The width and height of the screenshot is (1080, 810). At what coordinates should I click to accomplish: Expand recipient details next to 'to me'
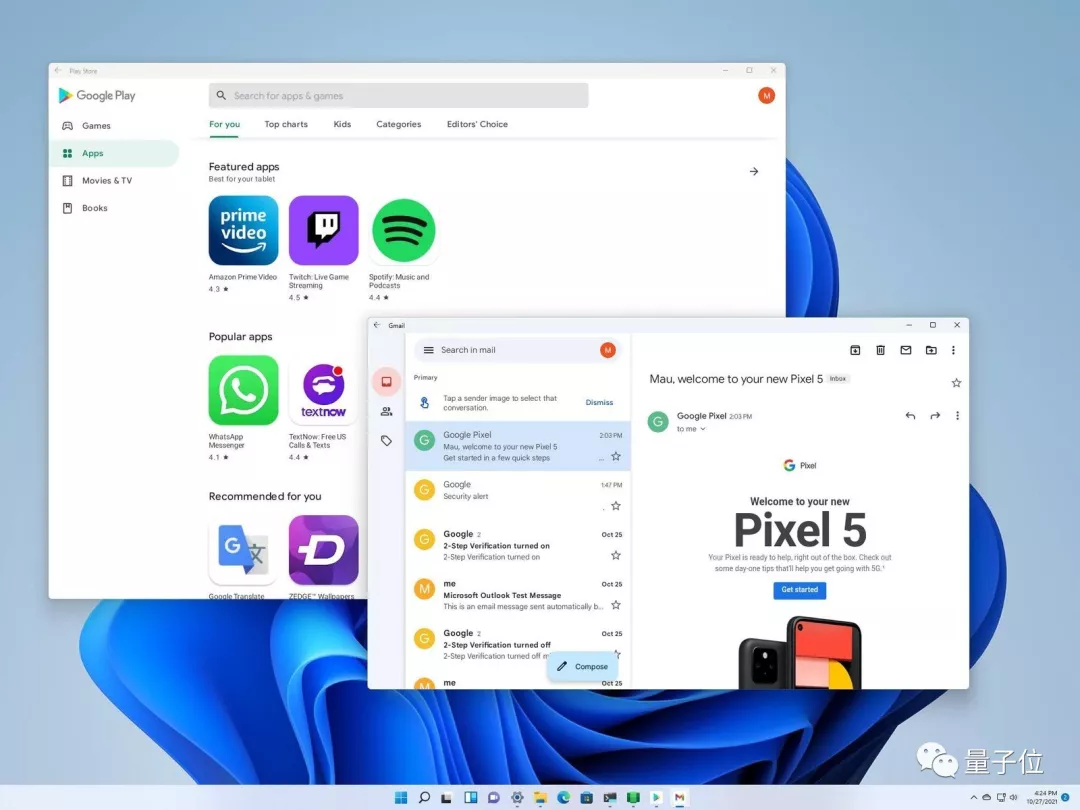click(703, 429)
